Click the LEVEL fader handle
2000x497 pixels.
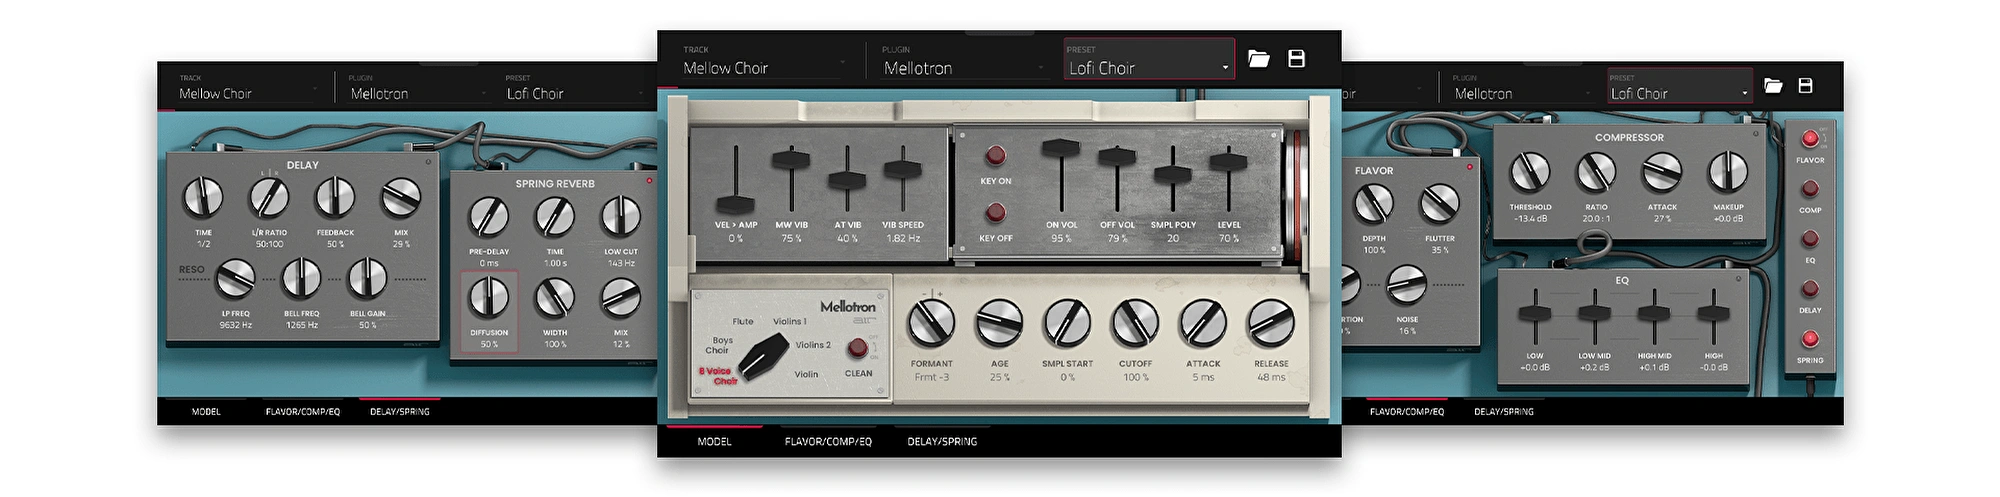tap(1228, 161)
